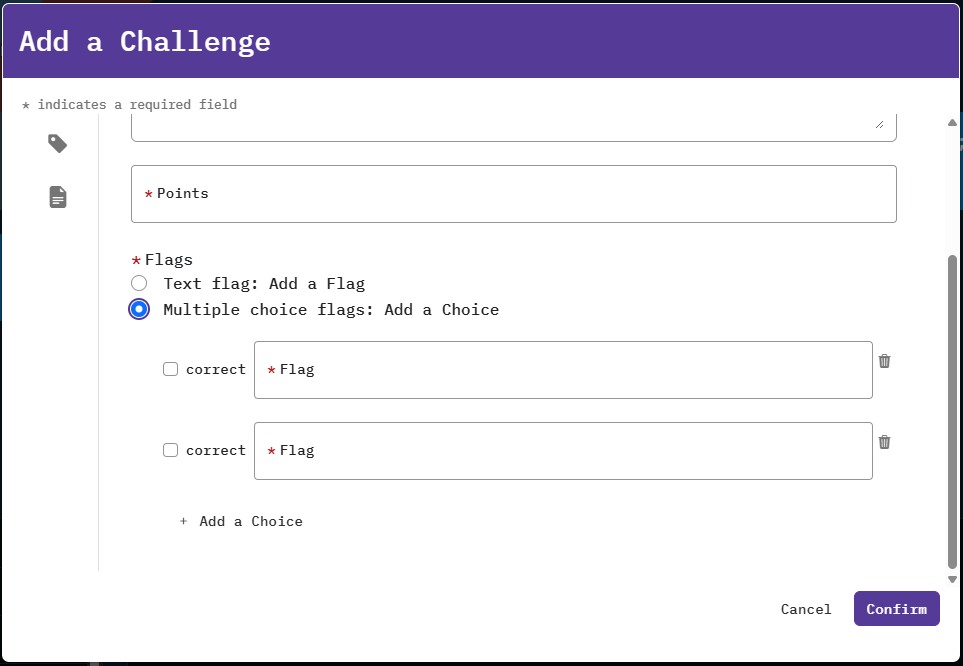This screenshot has width=963, height=666.
Task: Delete the second flag choice with trash icon
Action: pyautogui.click(x=884, y=442)
